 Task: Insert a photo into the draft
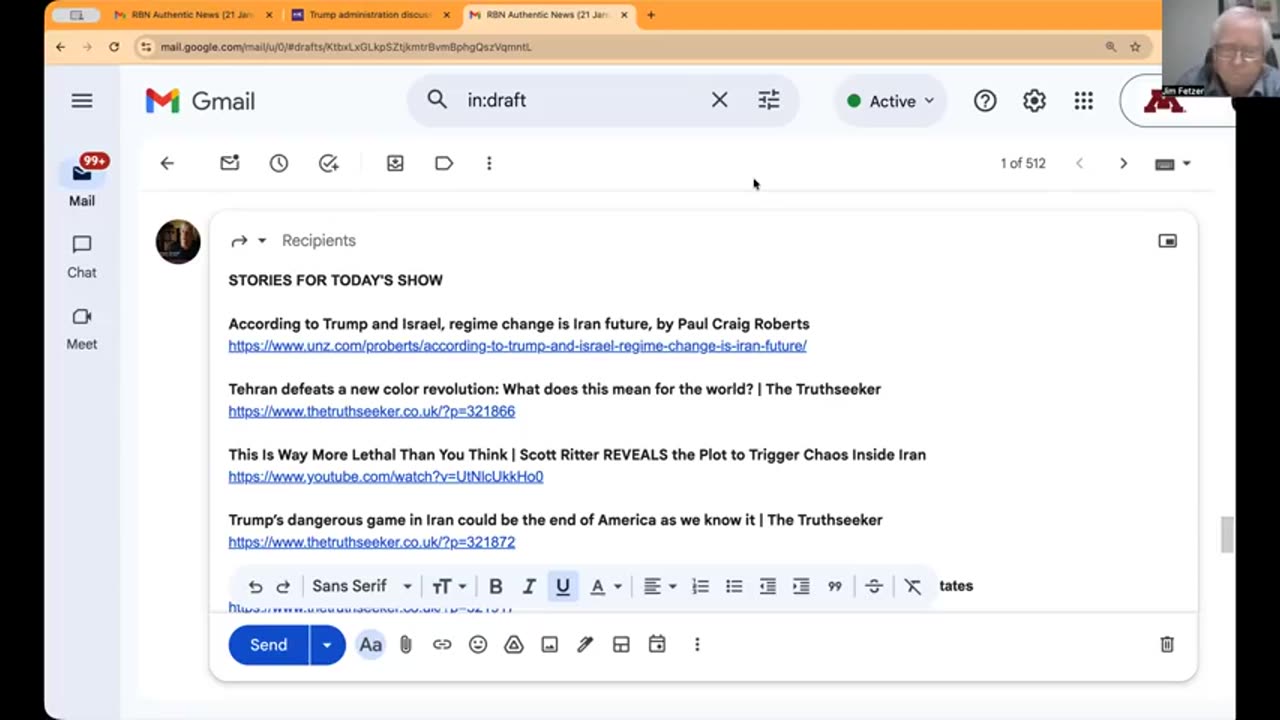[x=550, y=645]
